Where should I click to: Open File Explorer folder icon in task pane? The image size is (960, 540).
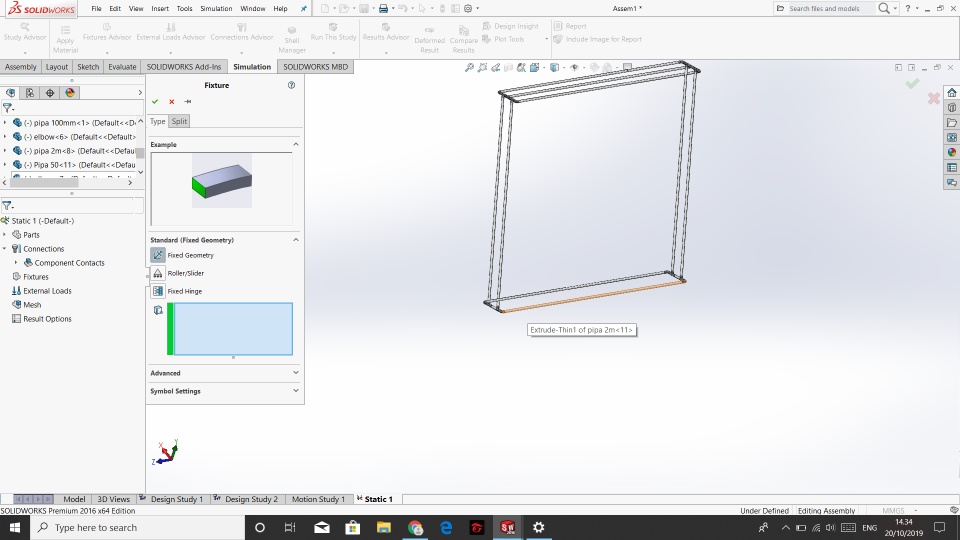tap(951, 122)
